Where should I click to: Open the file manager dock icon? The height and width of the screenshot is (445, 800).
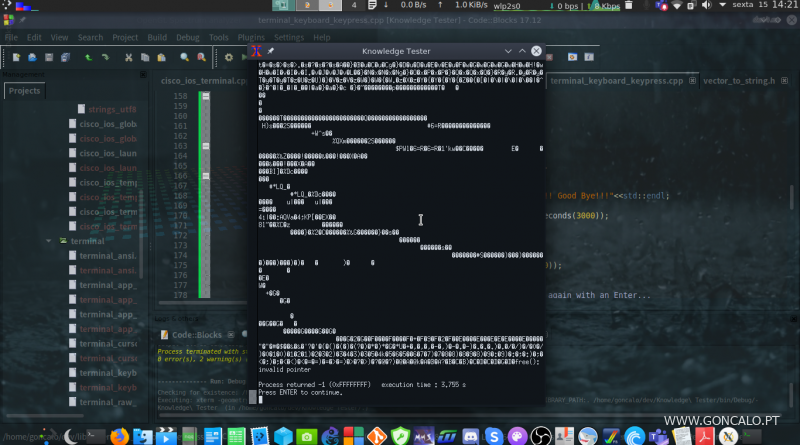[143, 436]
